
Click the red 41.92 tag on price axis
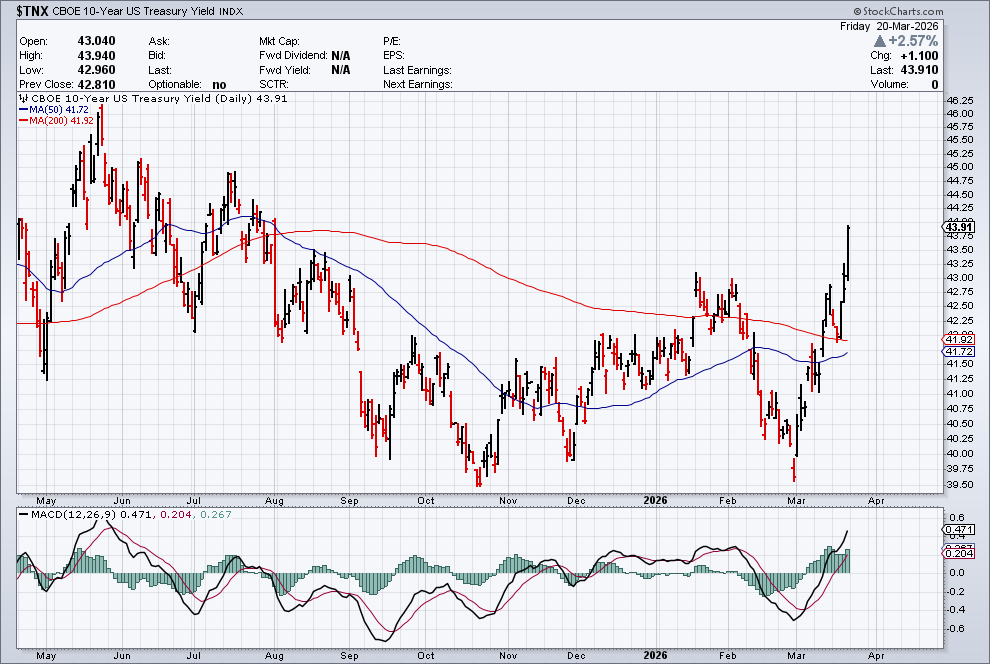958,340
